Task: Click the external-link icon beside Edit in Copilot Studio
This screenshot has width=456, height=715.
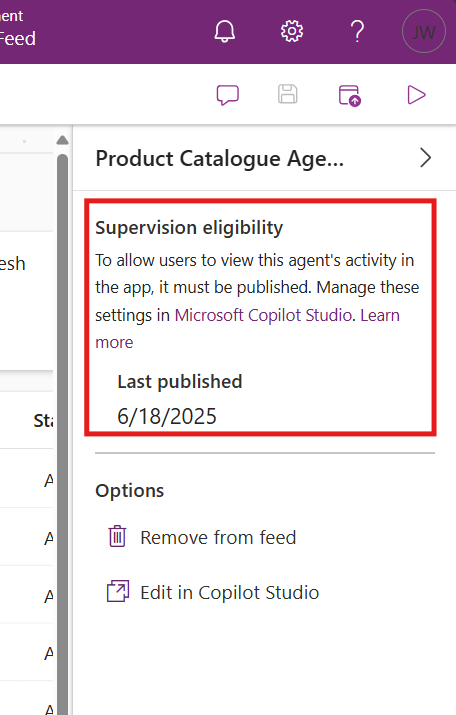Action: [x=118, y=591]
